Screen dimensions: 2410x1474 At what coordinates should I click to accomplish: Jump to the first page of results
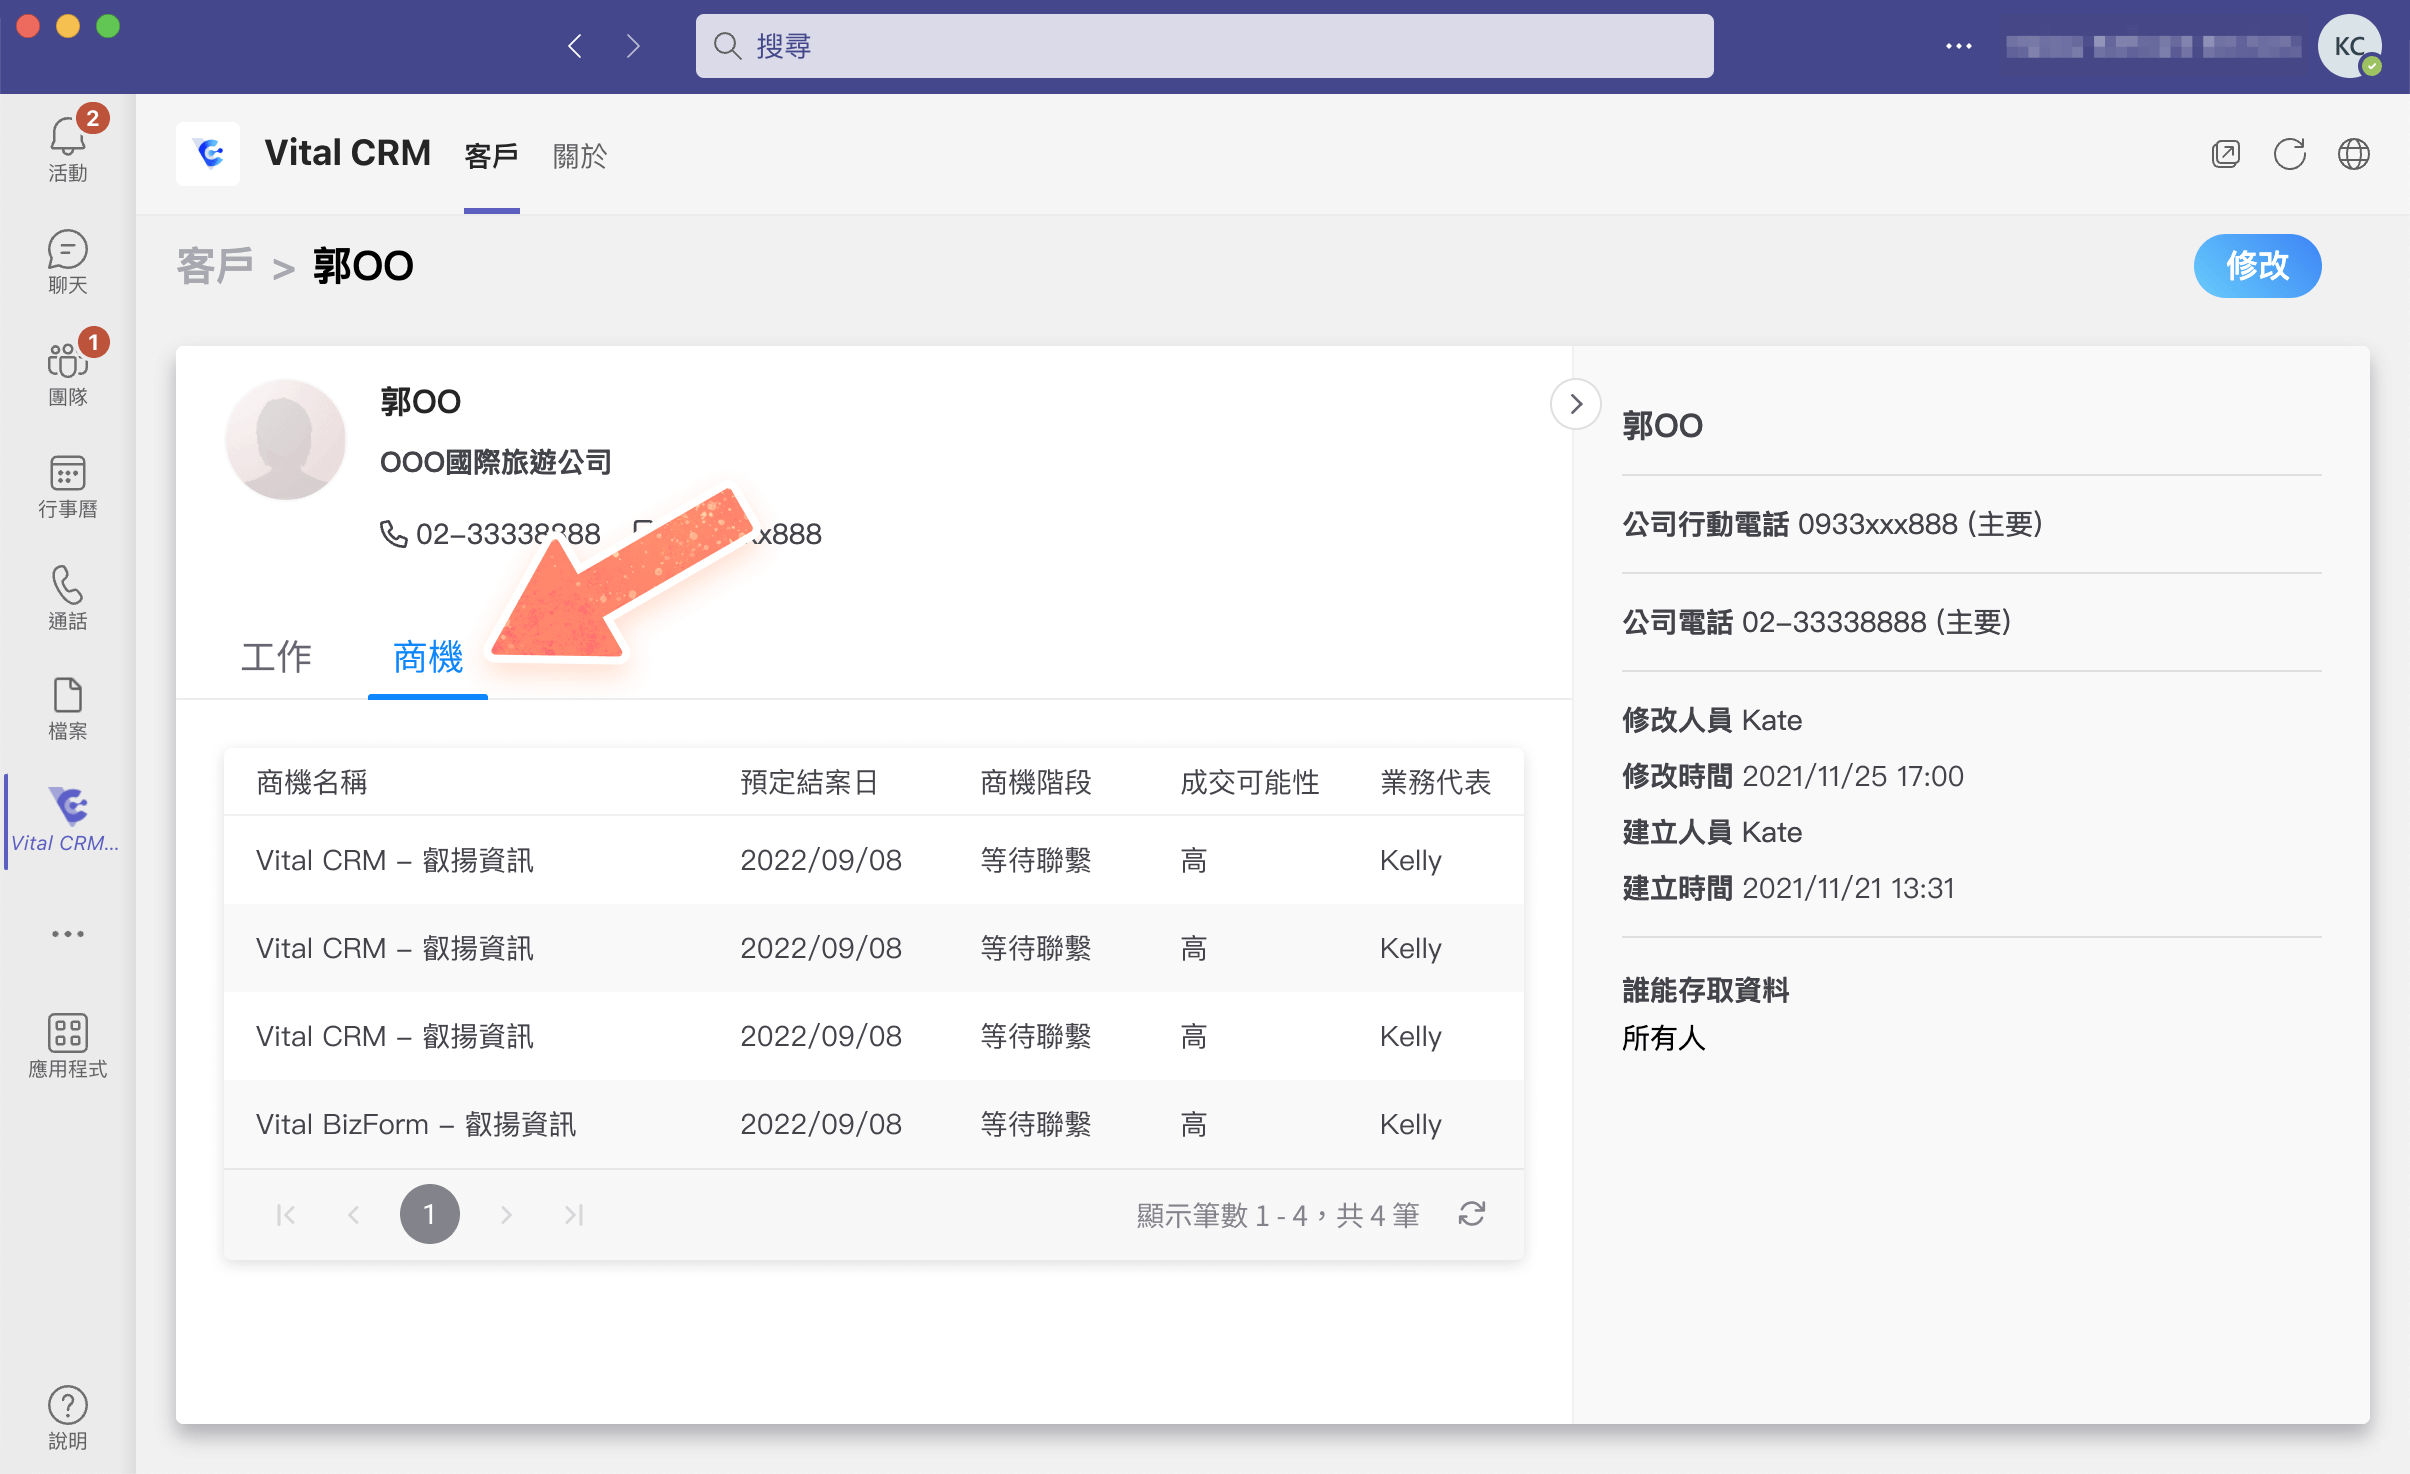click(286, 1215)
